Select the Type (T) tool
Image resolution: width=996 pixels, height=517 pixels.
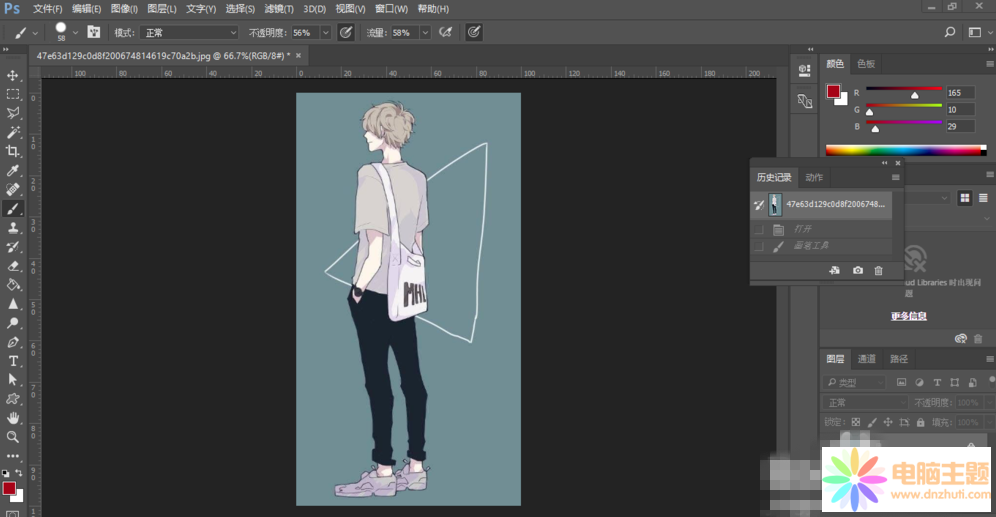click(13, 360)
